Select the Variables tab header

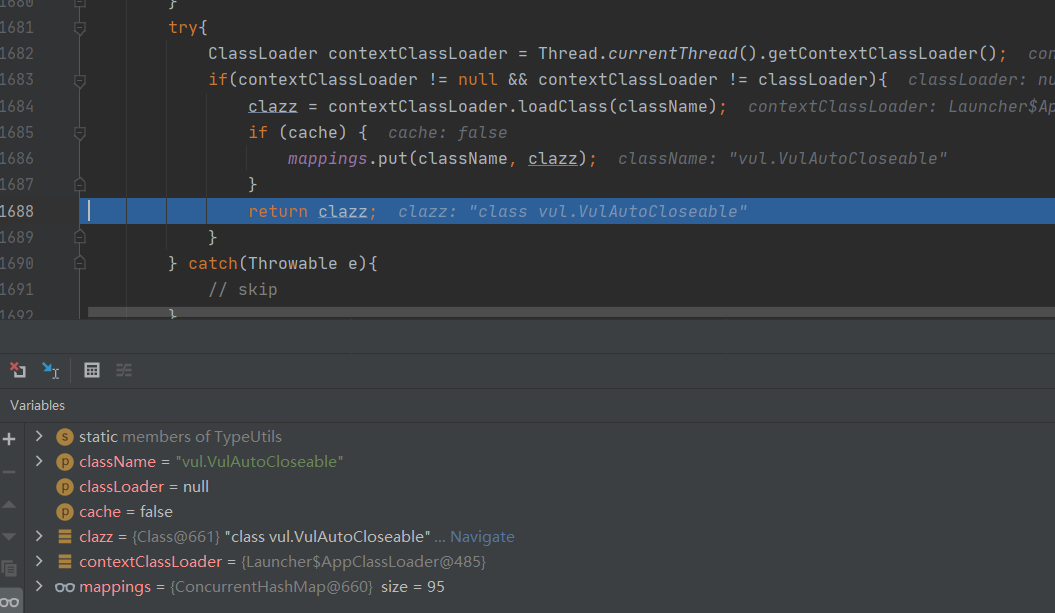coord(38,405)
